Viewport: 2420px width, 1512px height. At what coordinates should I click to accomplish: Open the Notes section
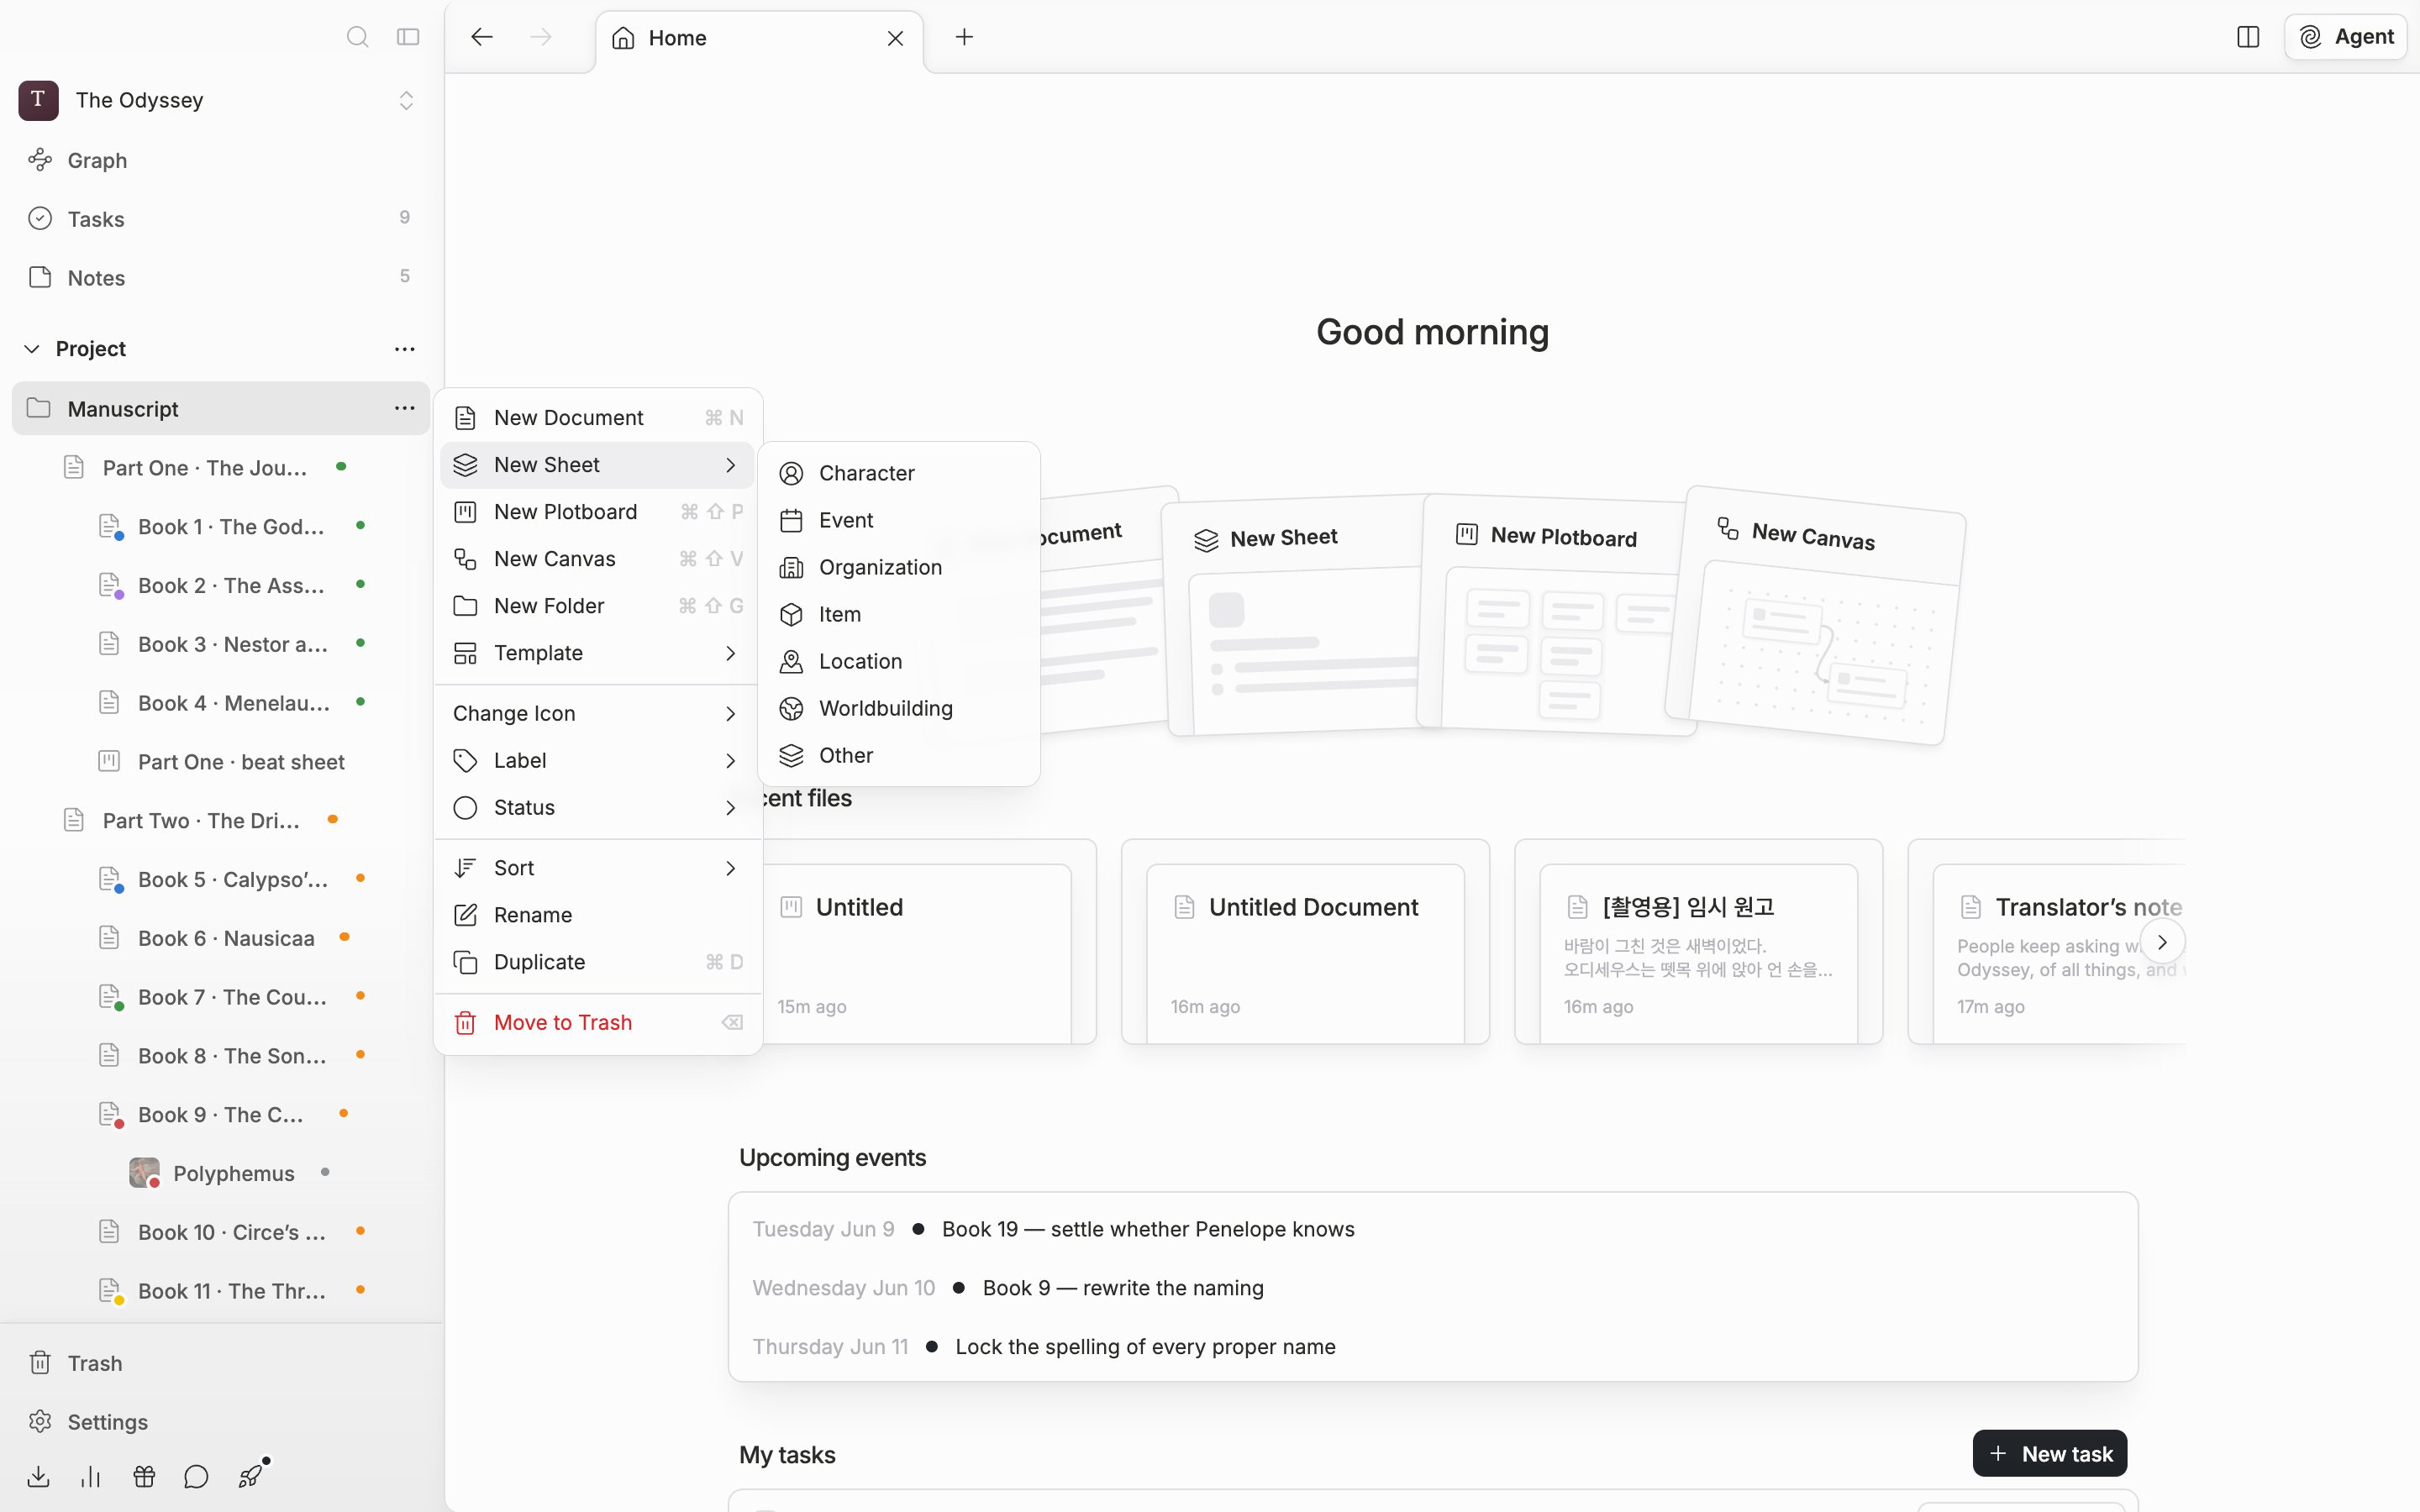click(x=221, y=277)
